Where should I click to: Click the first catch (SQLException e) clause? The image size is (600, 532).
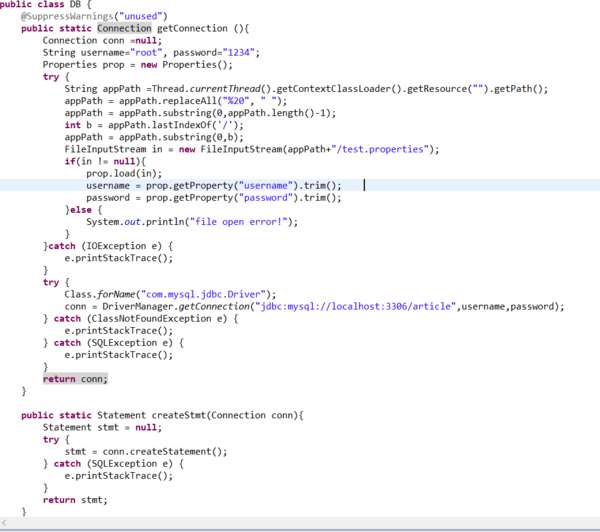tap(113, 343)
